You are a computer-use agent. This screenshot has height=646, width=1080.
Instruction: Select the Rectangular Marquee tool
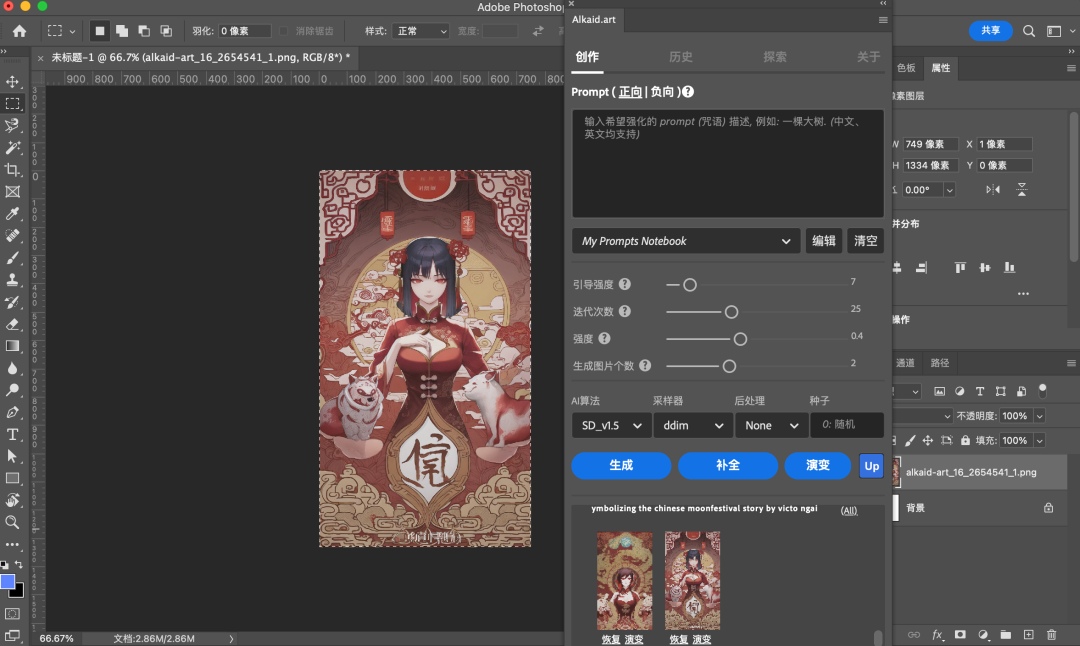tap(12, 103)
